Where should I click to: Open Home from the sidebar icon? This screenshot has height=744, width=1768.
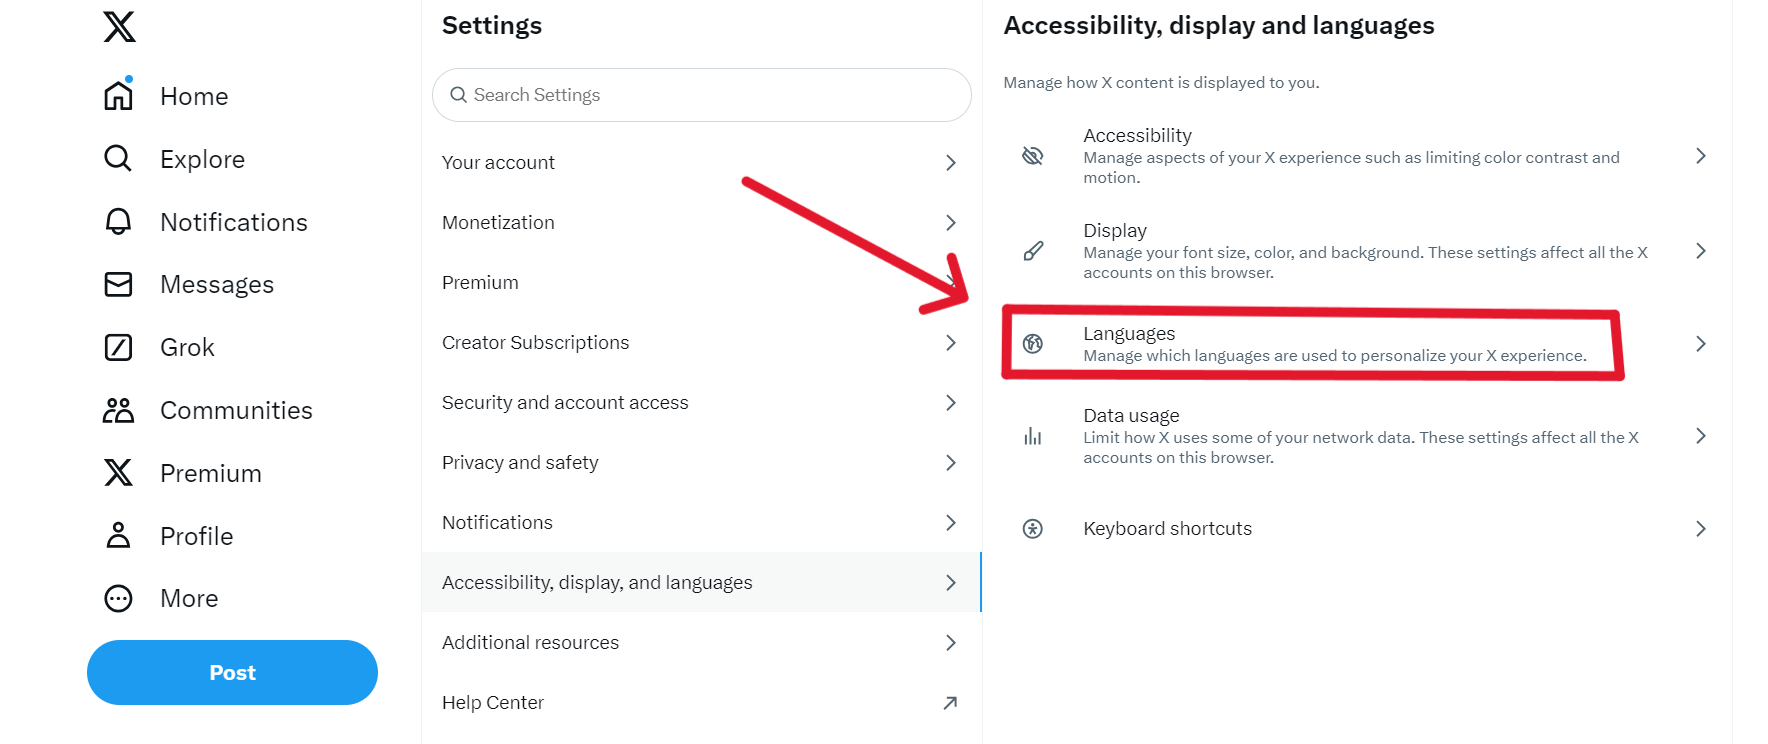(119, 96)
